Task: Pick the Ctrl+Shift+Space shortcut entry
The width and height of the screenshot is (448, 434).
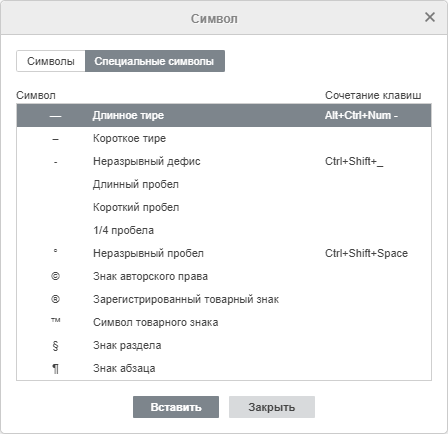Action: (x=366, y=253)
